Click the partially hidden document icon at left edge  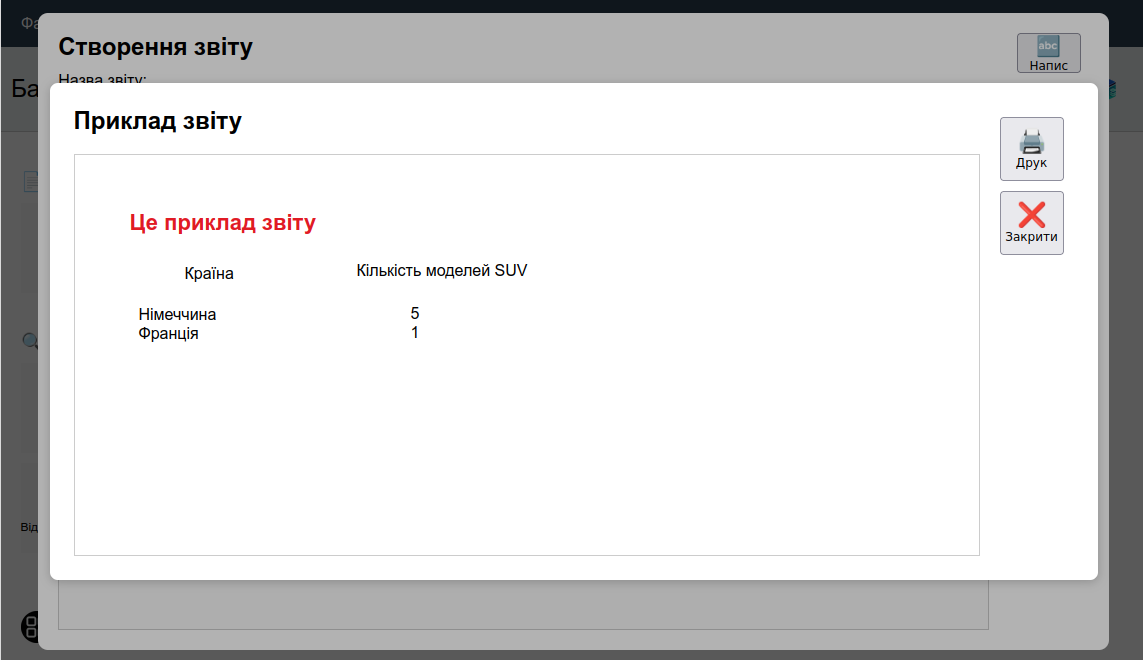31,181
